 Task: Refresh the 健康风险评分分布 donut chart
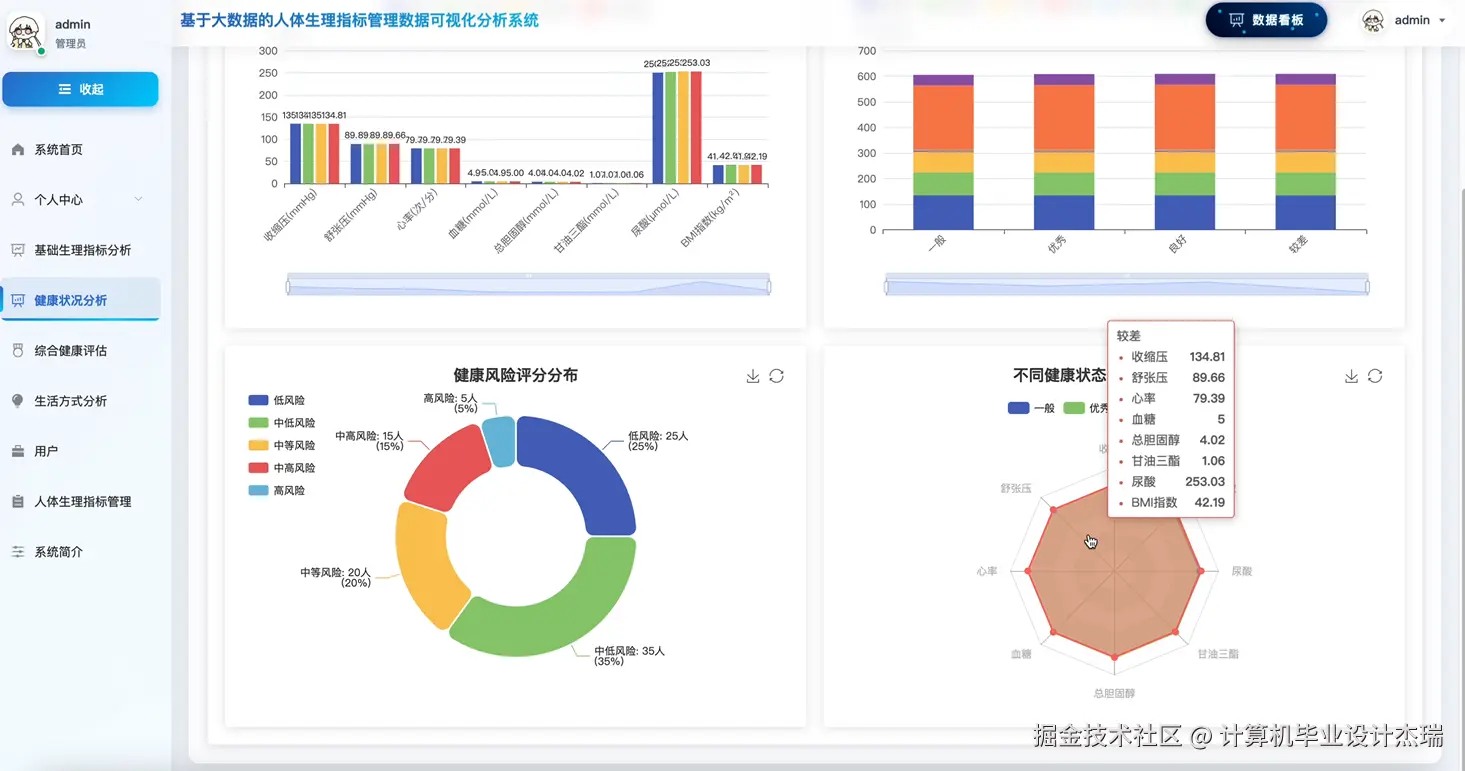[x=776, y=376]
